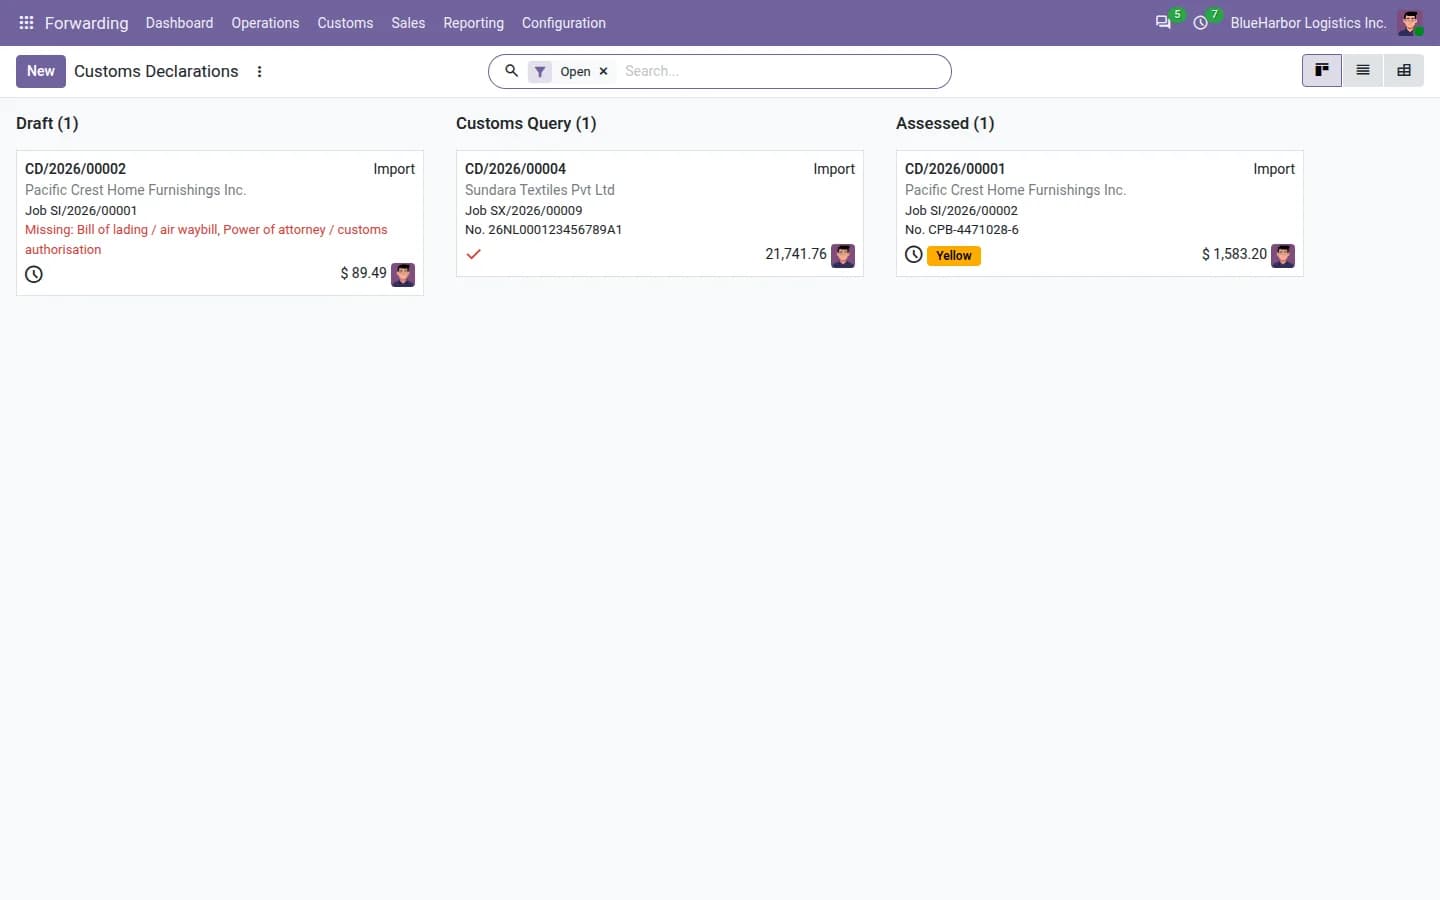Image resolution: width=1440 pixels, height=900 pixels.
Task: Remove the Open filter facet
Action: [x=603, y=72]
